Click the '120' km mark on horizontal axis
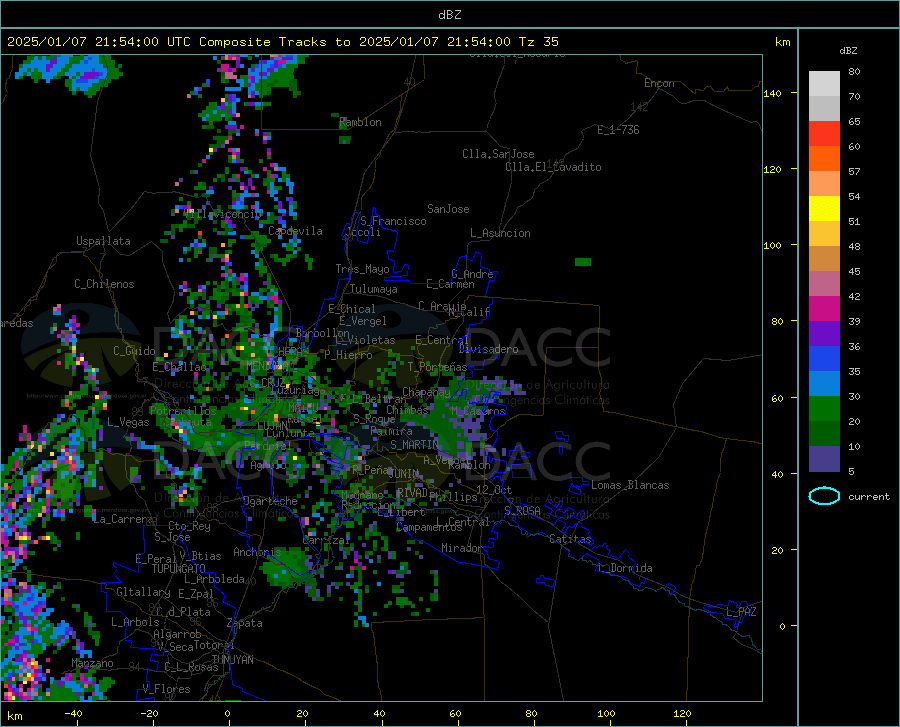The image size is (900, 727). point(682,714)
